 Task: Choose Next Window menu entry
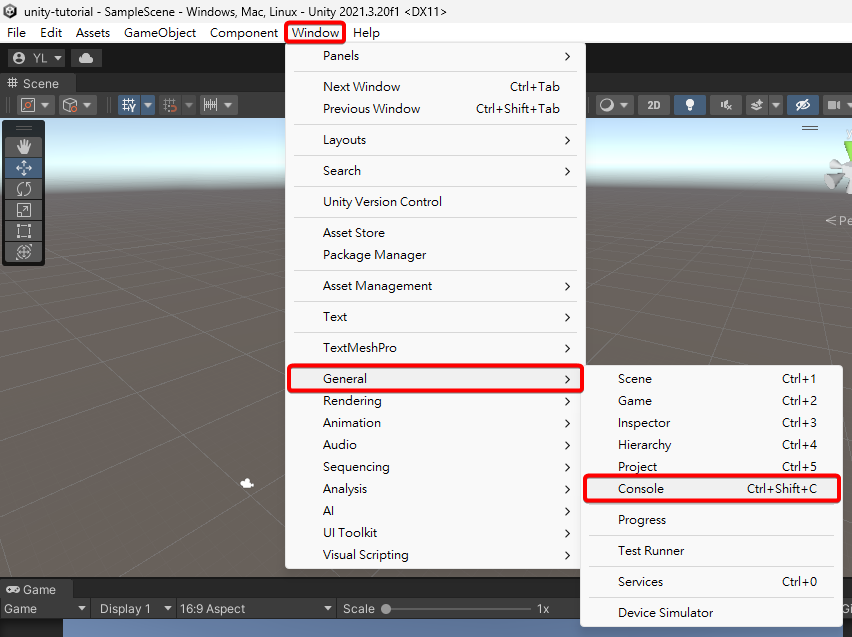pyautogui.click(x=435, y=87)
